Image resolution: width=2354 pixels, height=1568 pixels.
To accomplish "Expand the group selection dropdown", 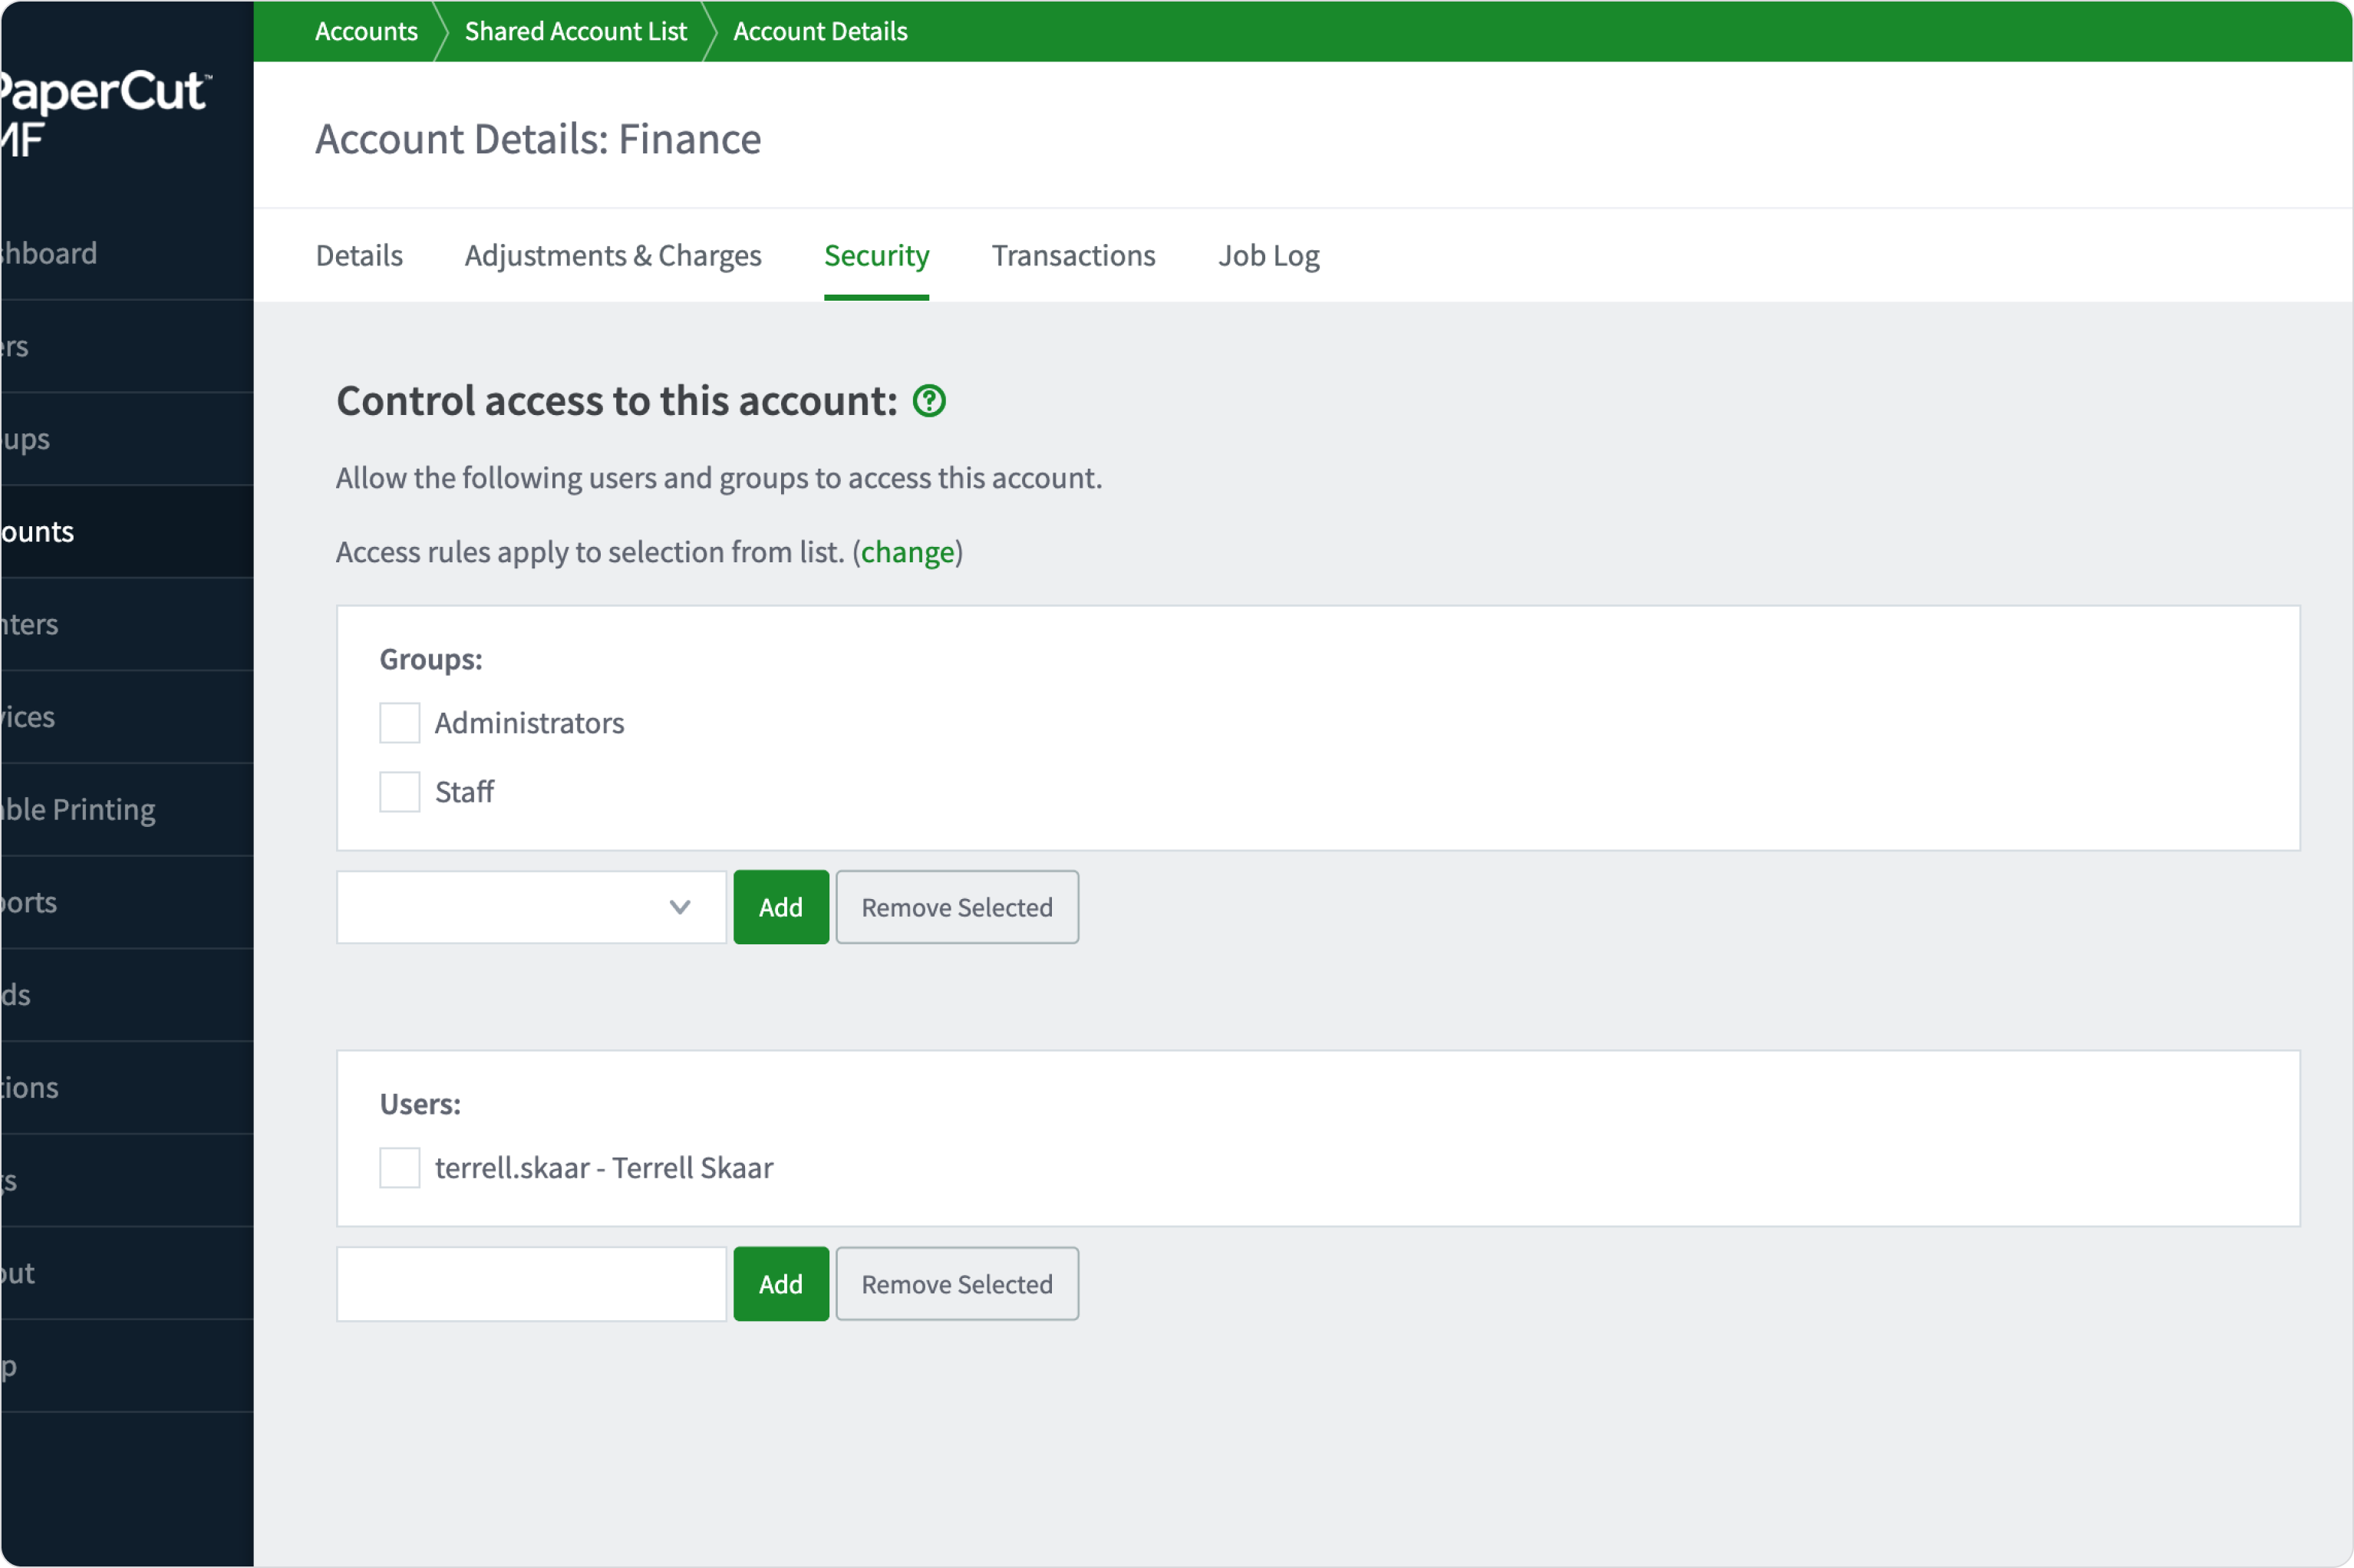I will [x=681, y=907].
